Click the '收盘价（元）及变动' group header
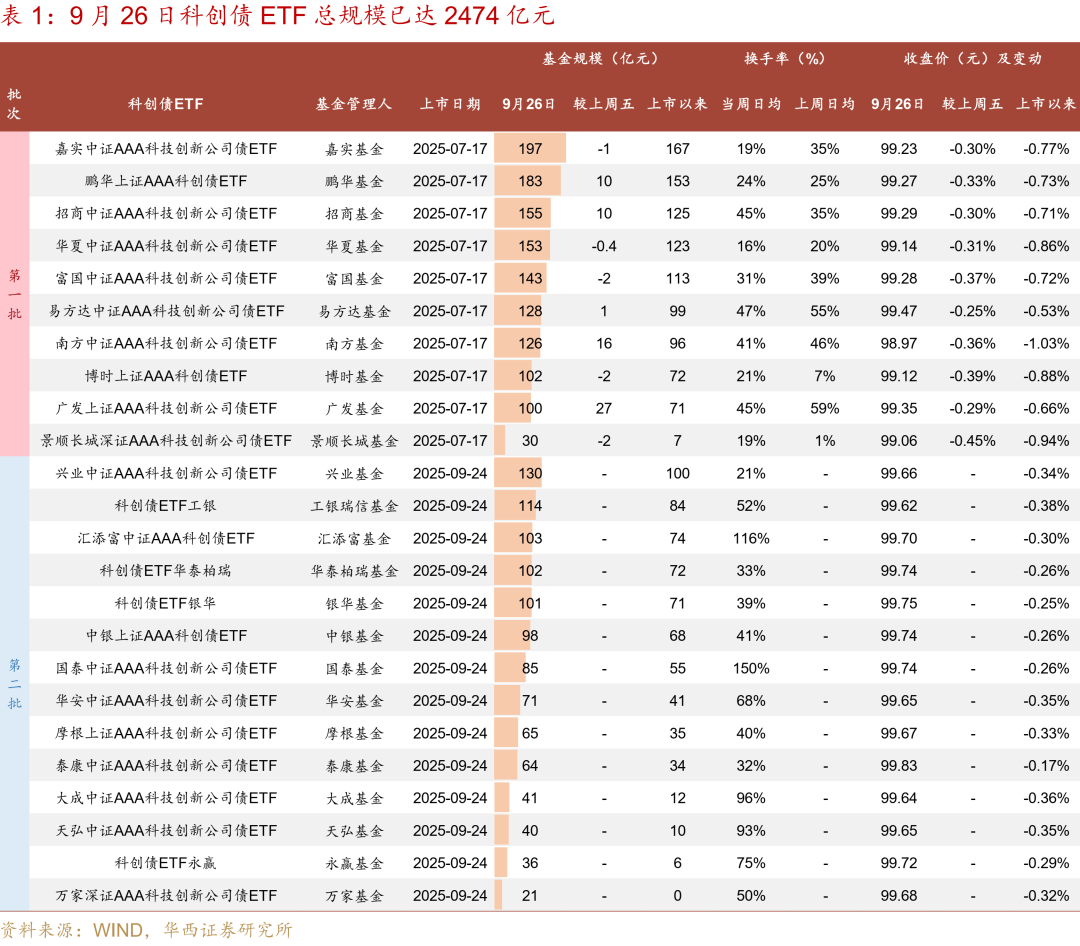 tap(973, 59)
